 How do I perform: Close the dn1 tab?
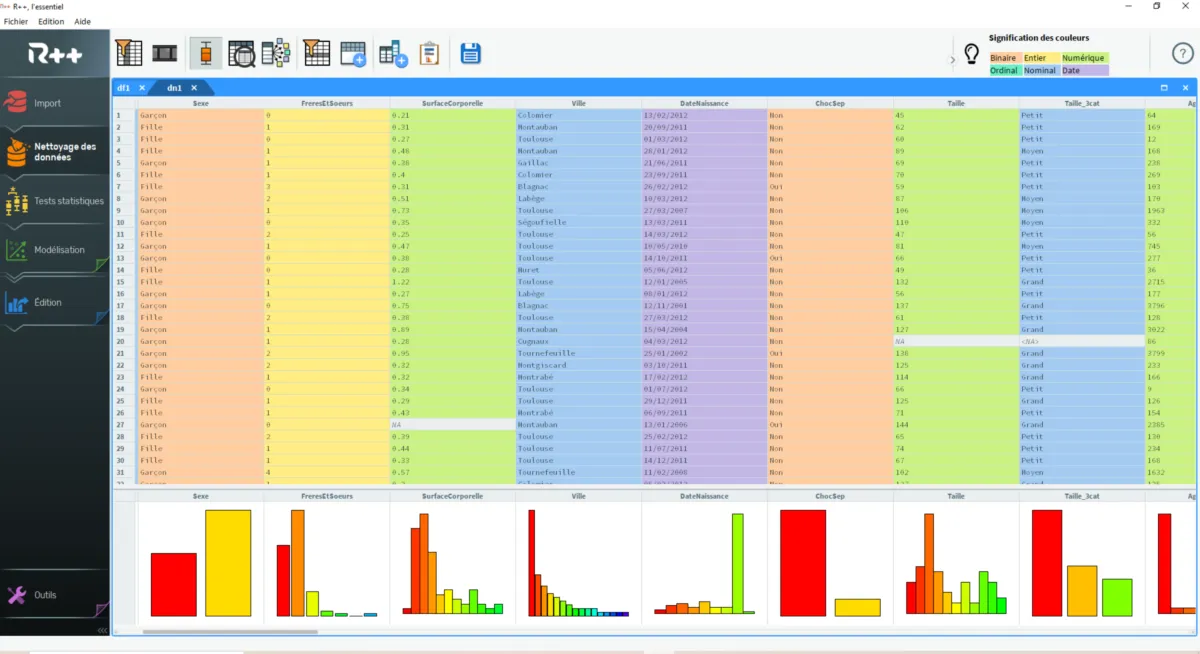coord(196,88)
